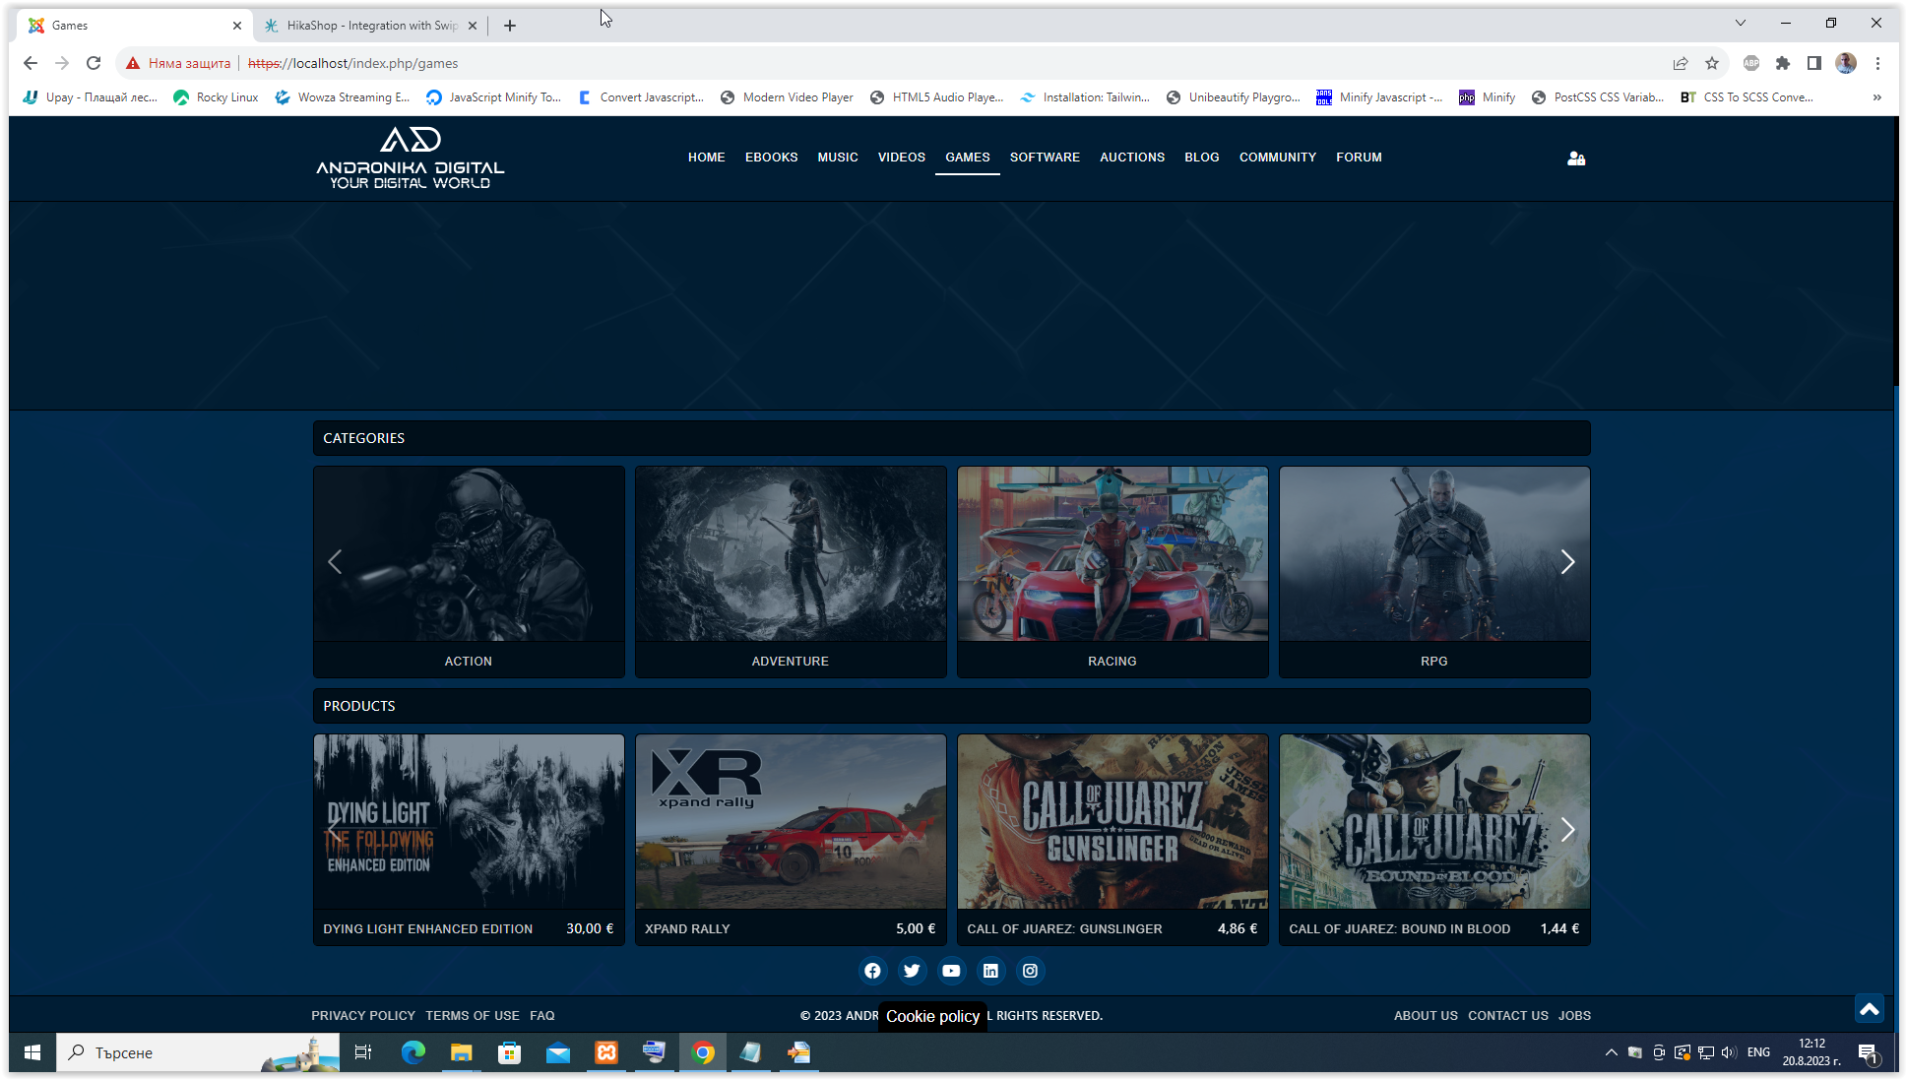Open the Facebook social icon in footer
Viewport: 1906px width, 1080px height.
[x=872, y=971]
